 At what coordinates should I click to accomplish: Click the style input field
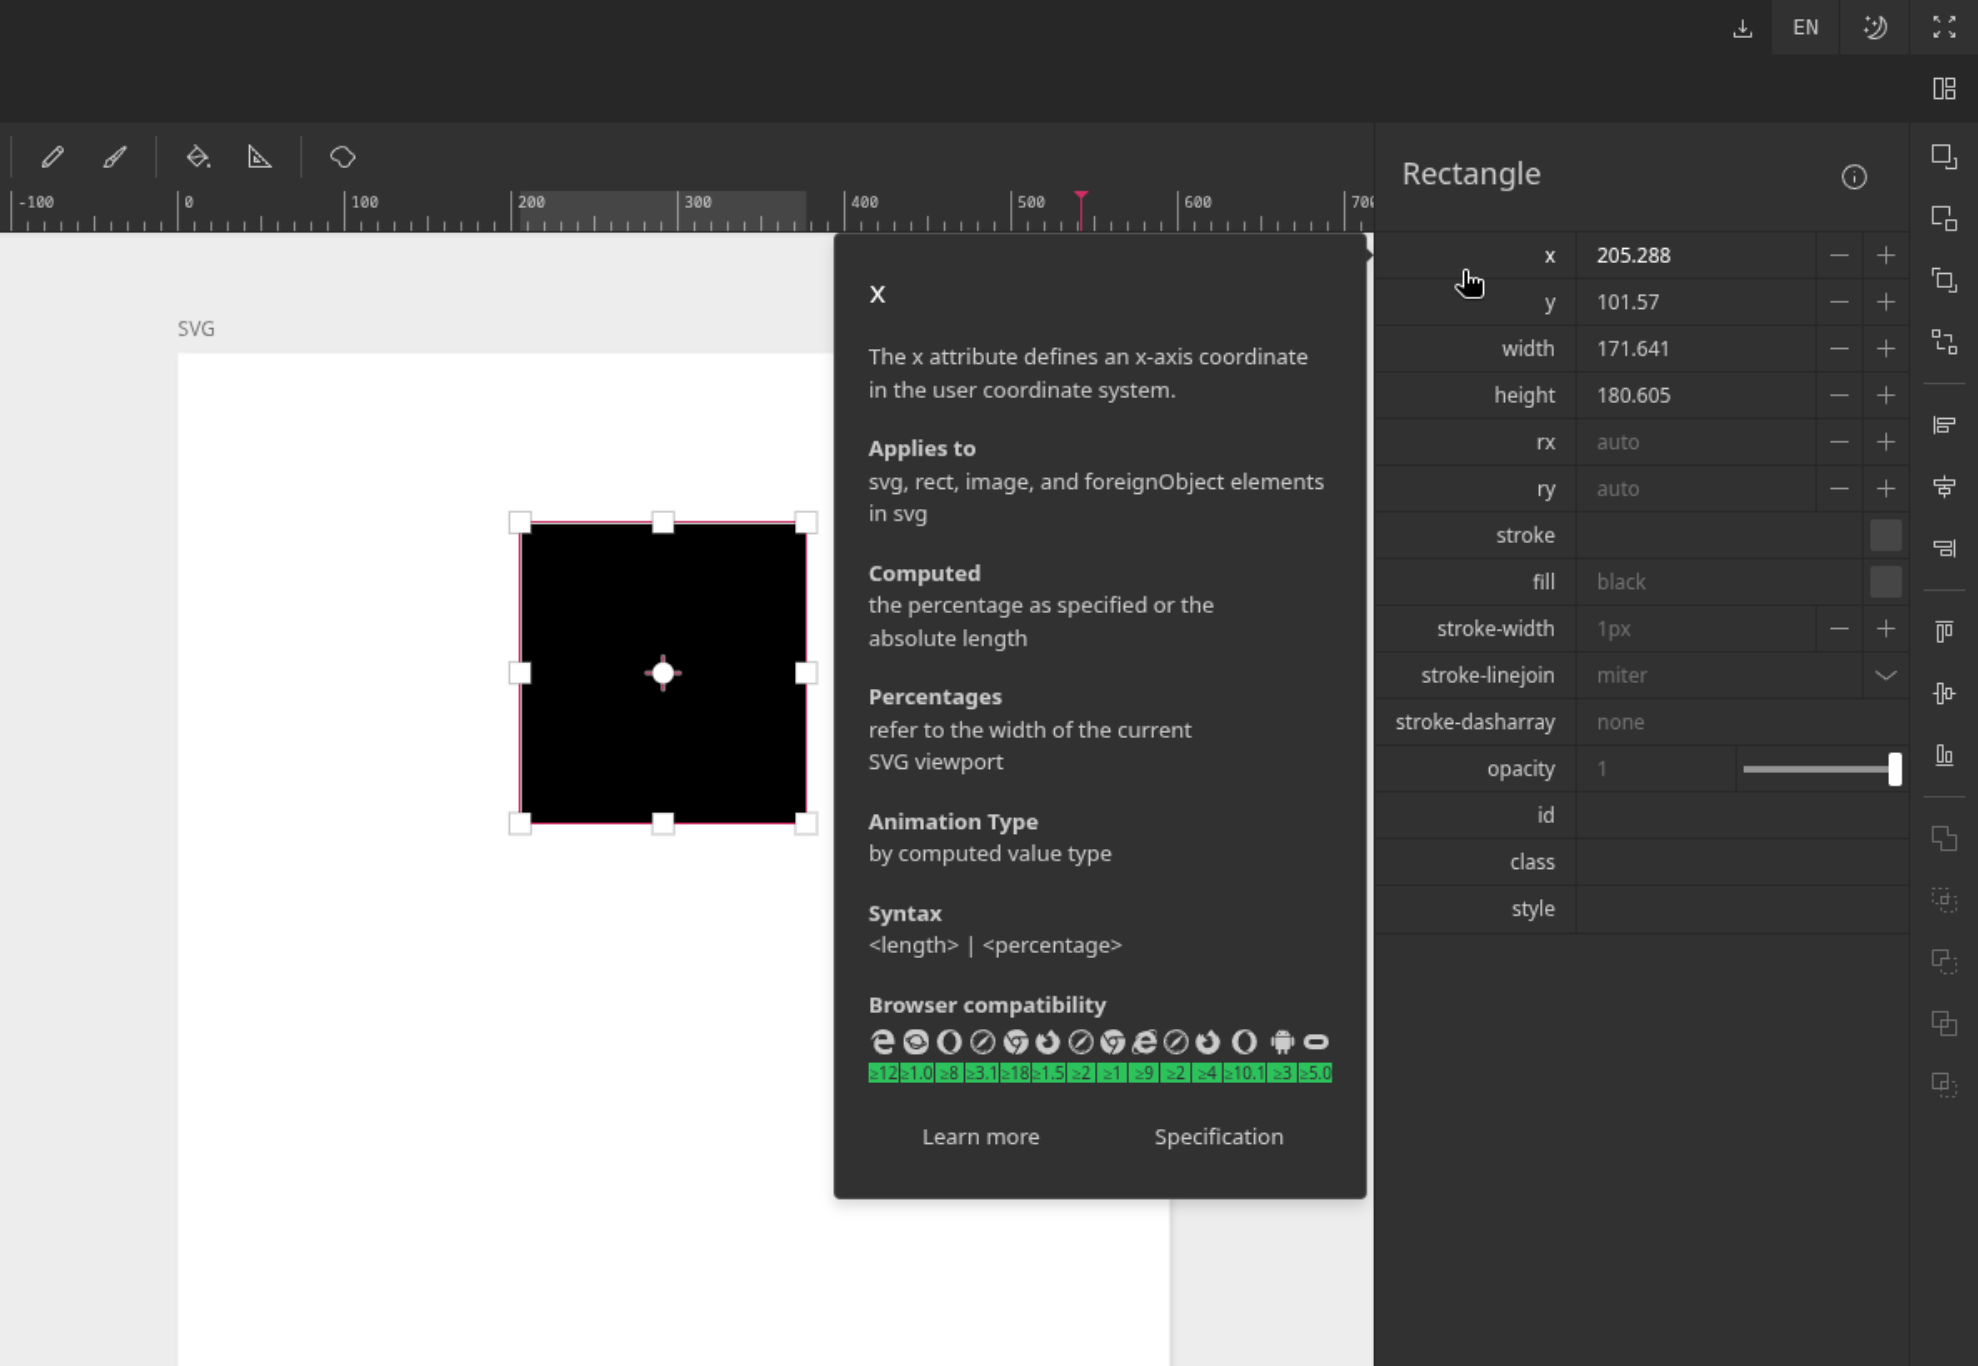point(1742,909)
